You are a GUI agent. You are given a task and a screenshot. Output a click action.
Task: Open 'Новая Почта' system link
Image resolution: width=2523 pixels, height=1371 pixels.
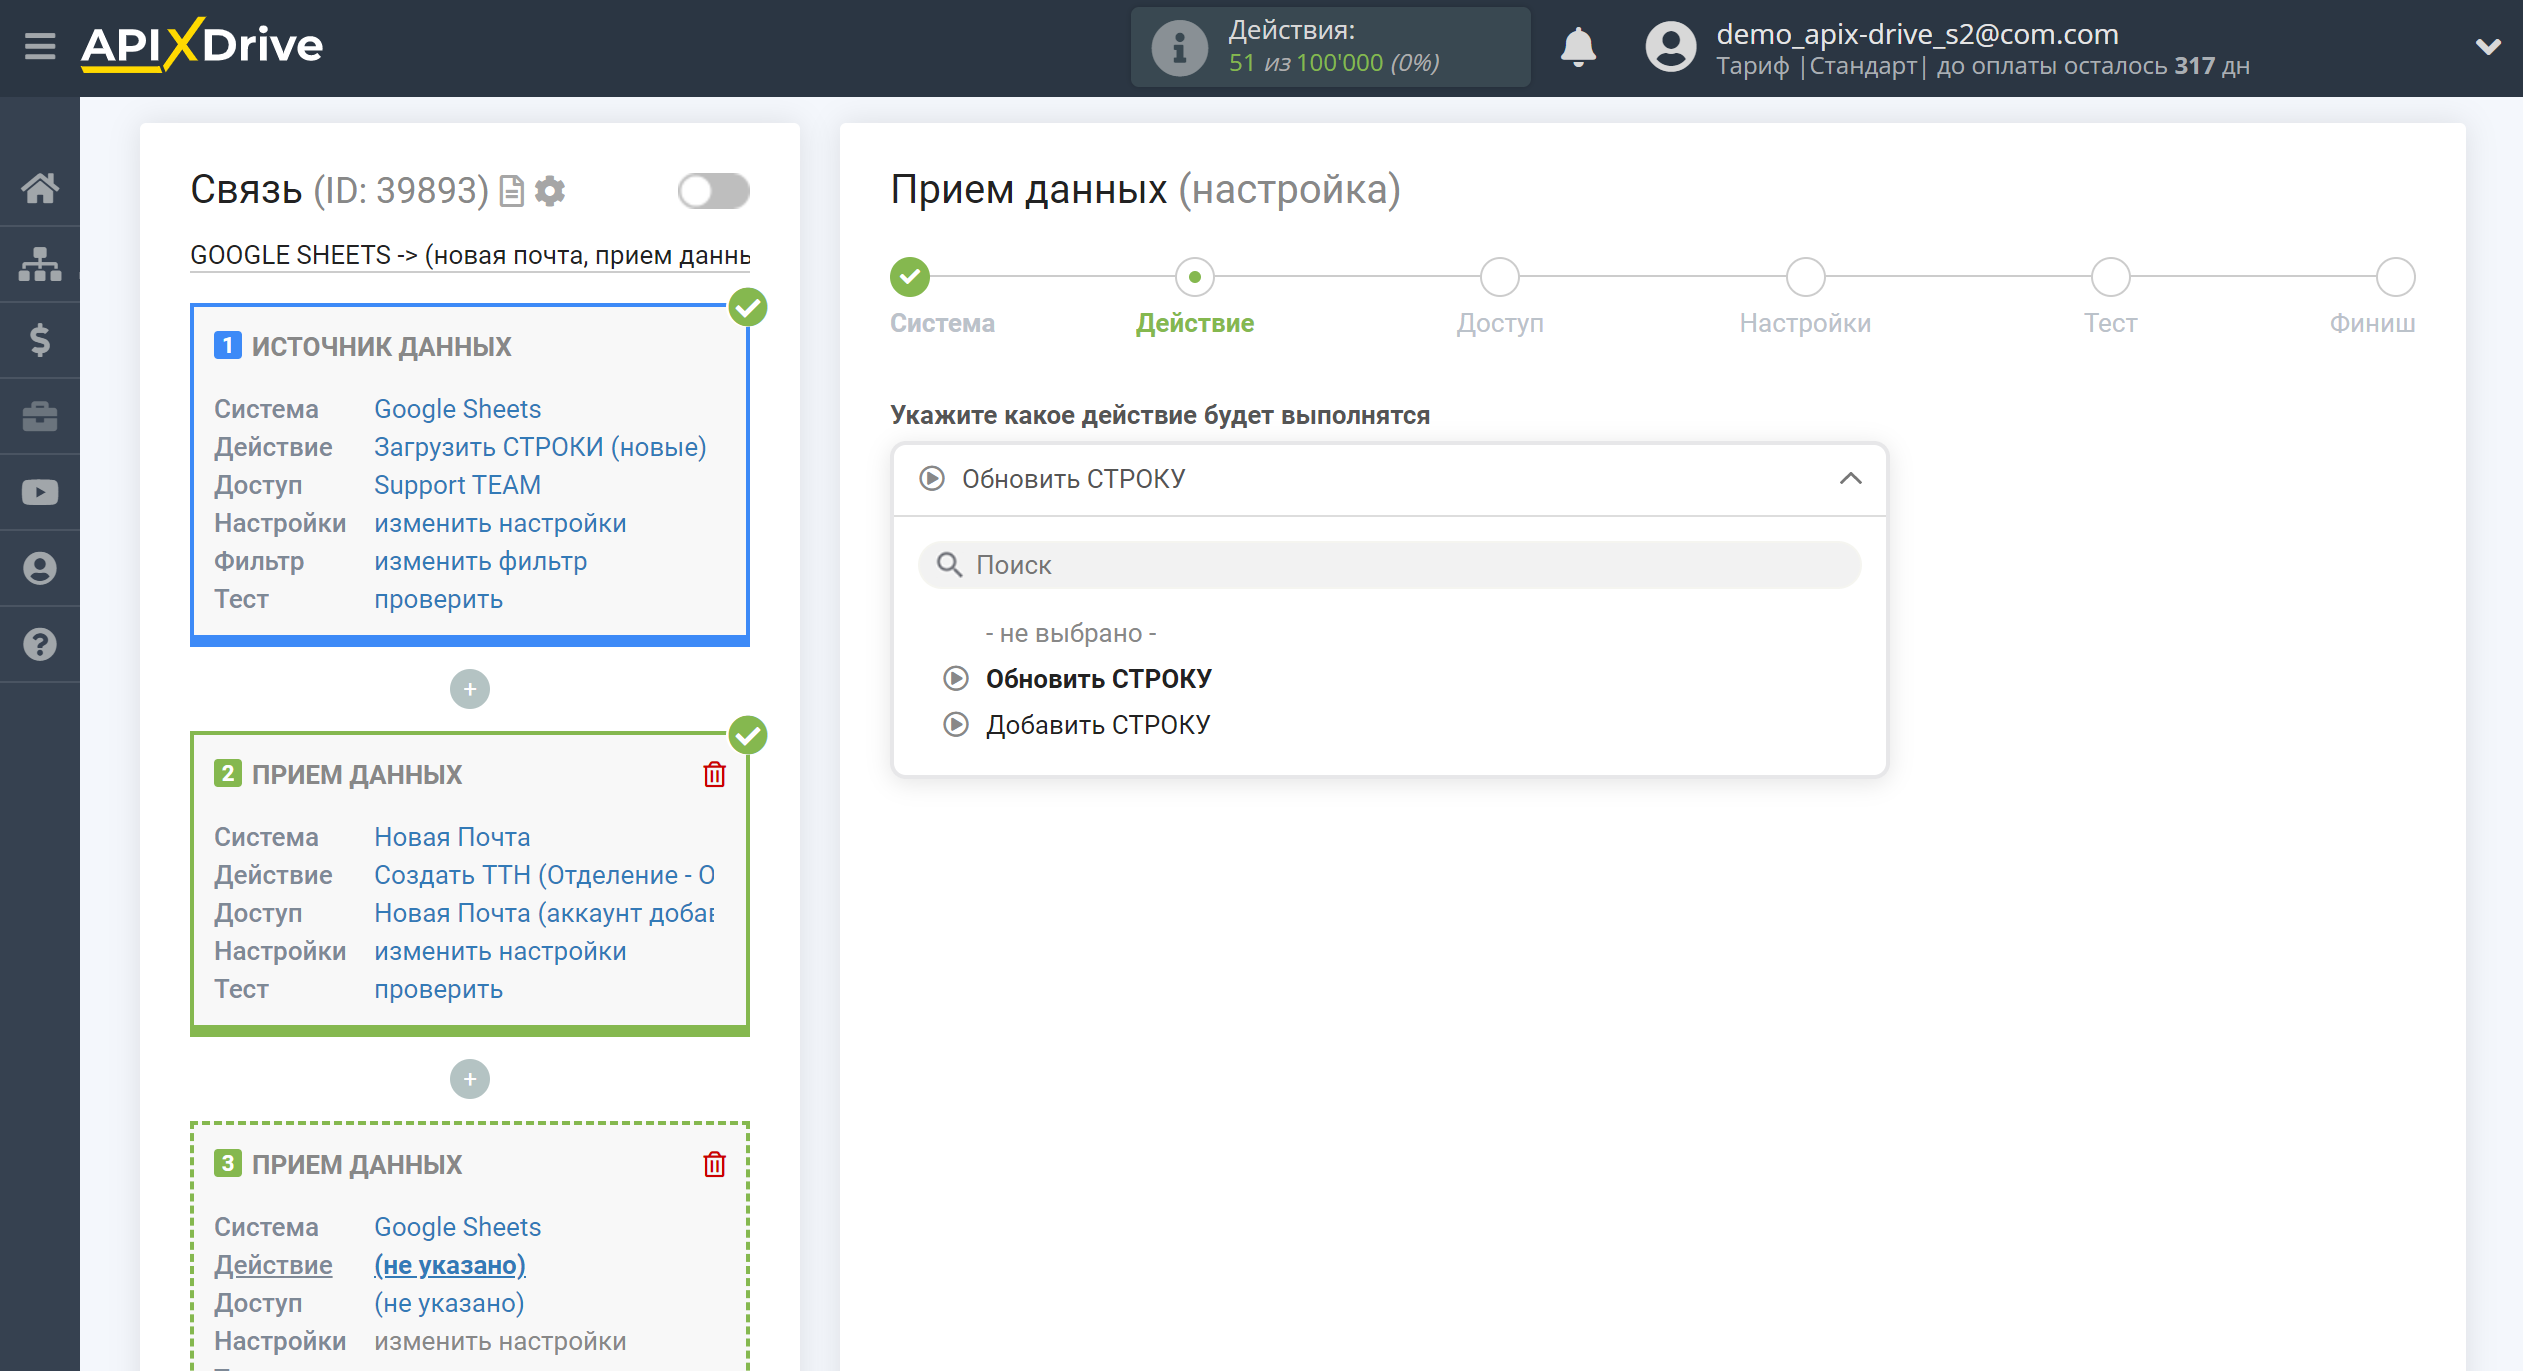tap(452, 836)
